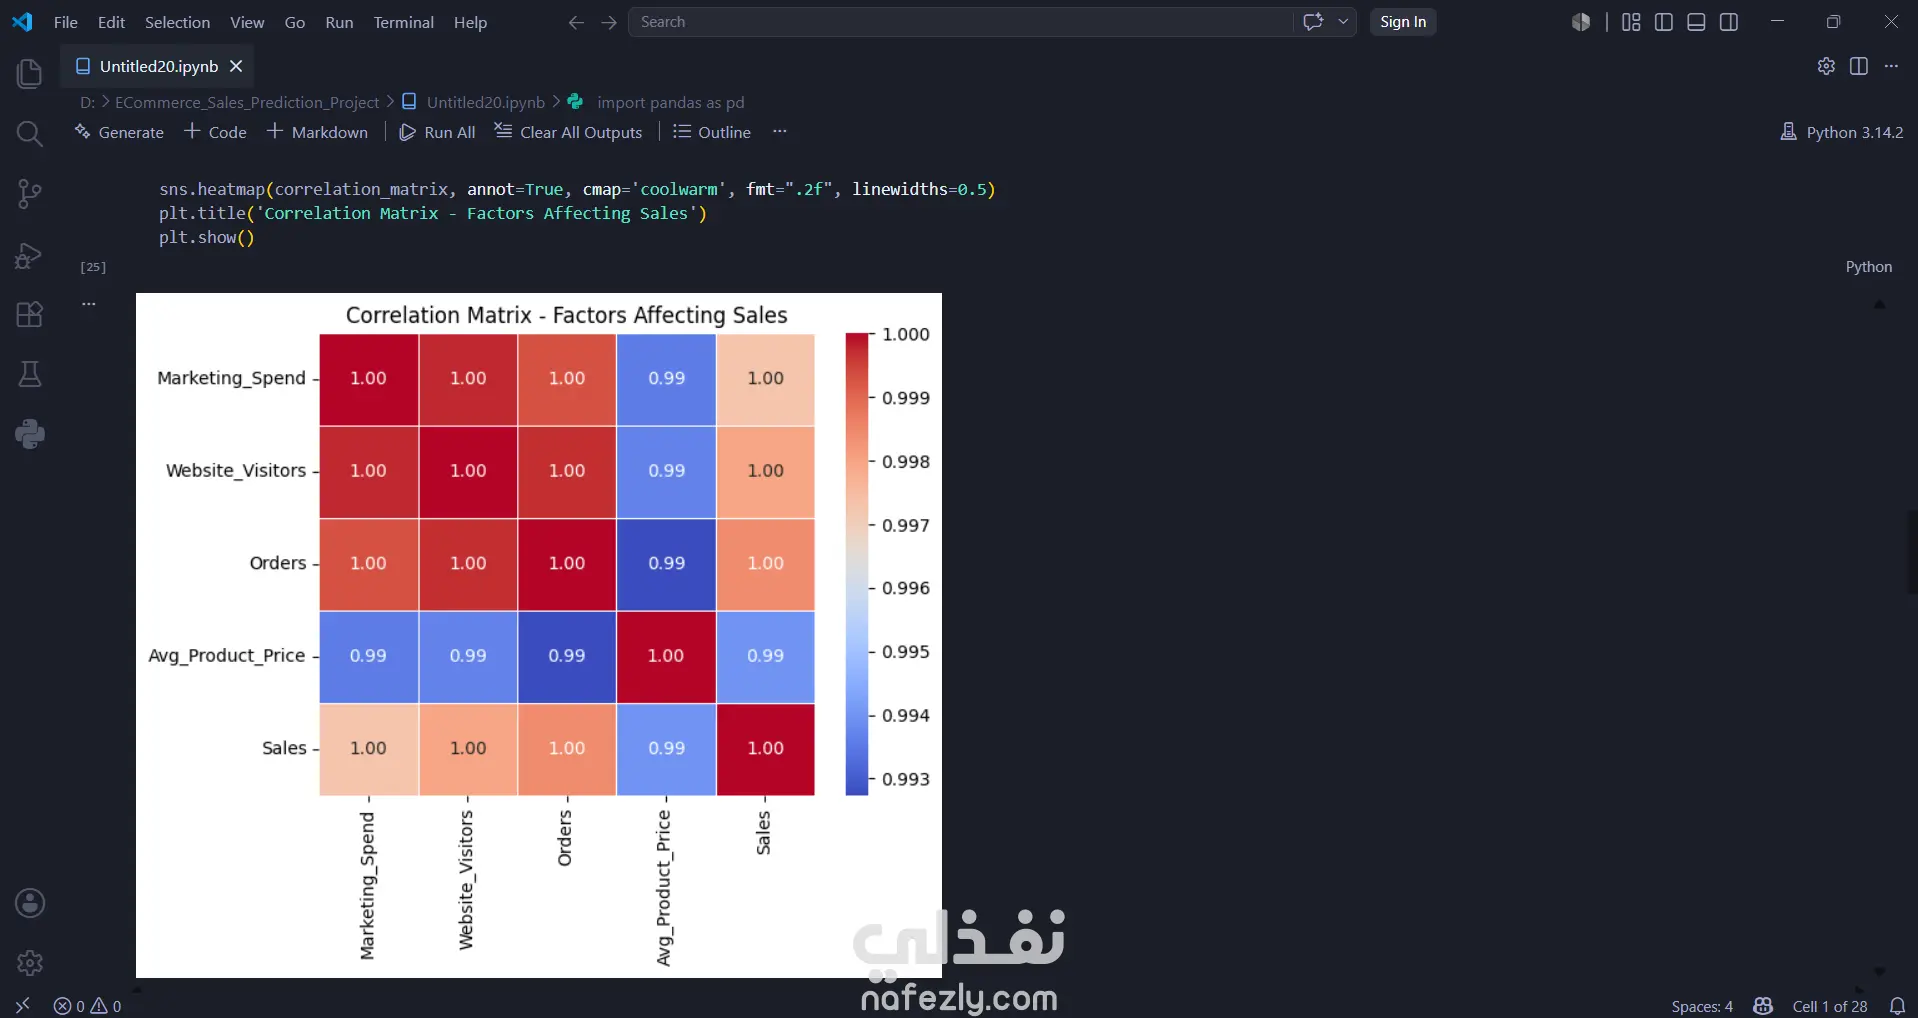Image resolution: width=1918 pixels, height=1018 pixels.
Task: Open the Search view icon
Action: (x=30, y=133)
